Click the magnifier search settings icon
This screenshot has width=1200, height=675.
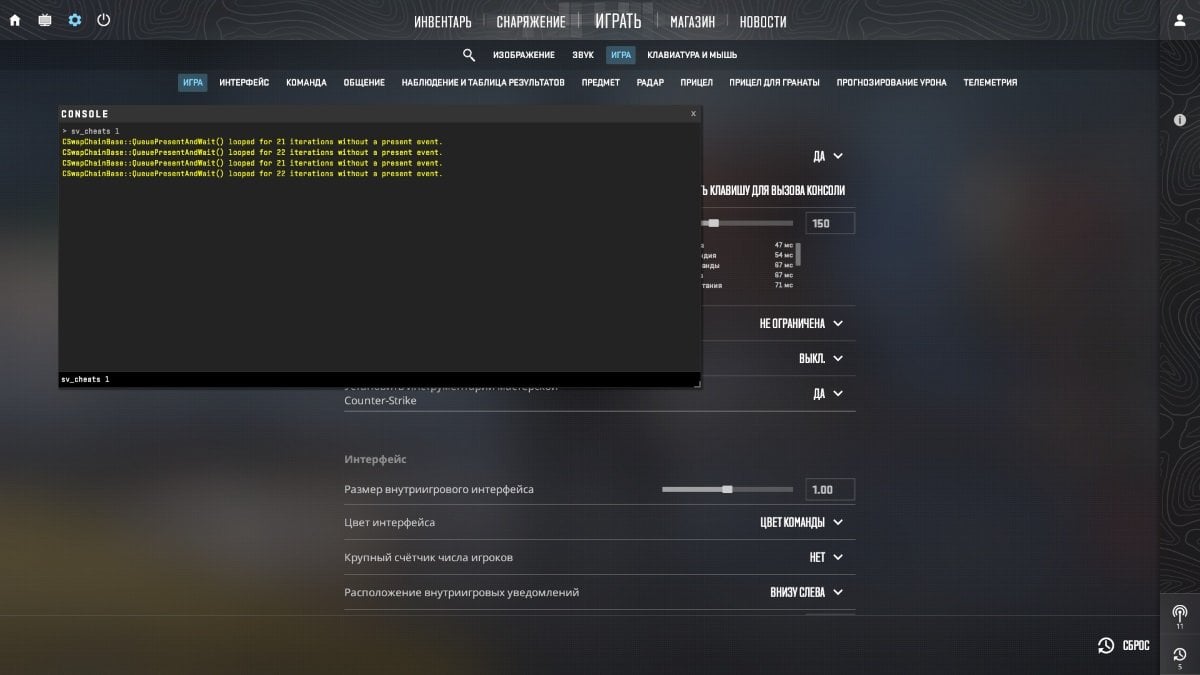(x=469, y=55)
